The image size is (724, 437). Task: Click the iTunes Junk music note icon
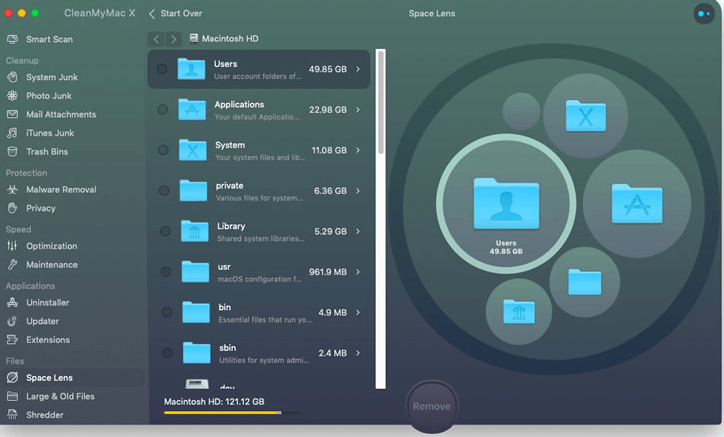click(x=12, y=133)
